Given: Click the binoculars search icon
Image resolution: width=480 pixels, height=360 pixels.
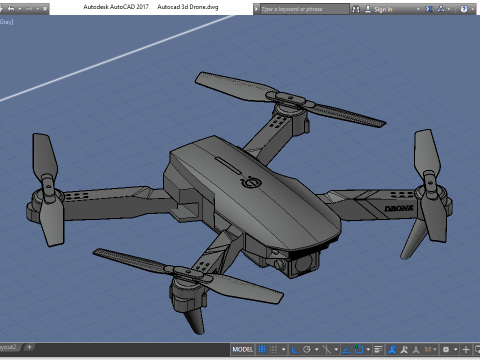Looking at the screenshot, I should pyautogui.click(x=356, y=9).
